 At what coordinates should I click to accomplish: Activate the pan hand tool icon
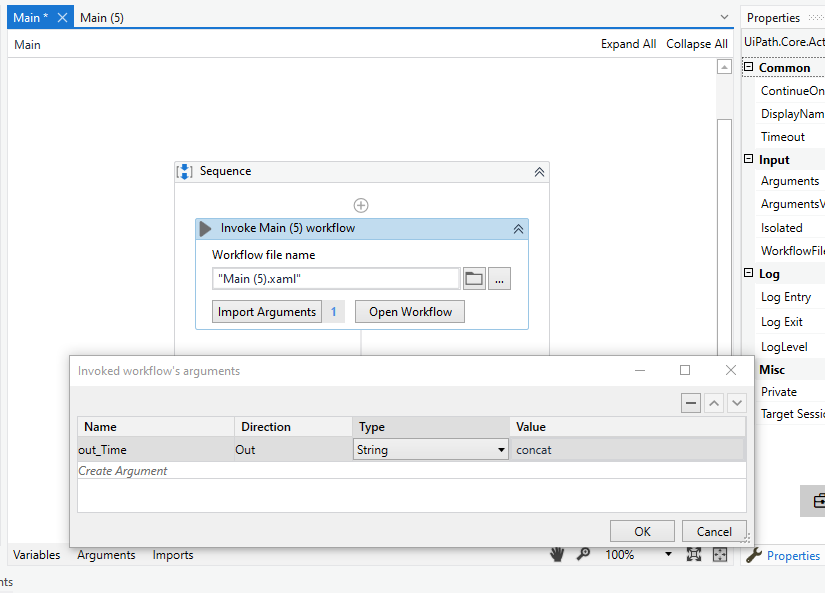tap(557, 555)
